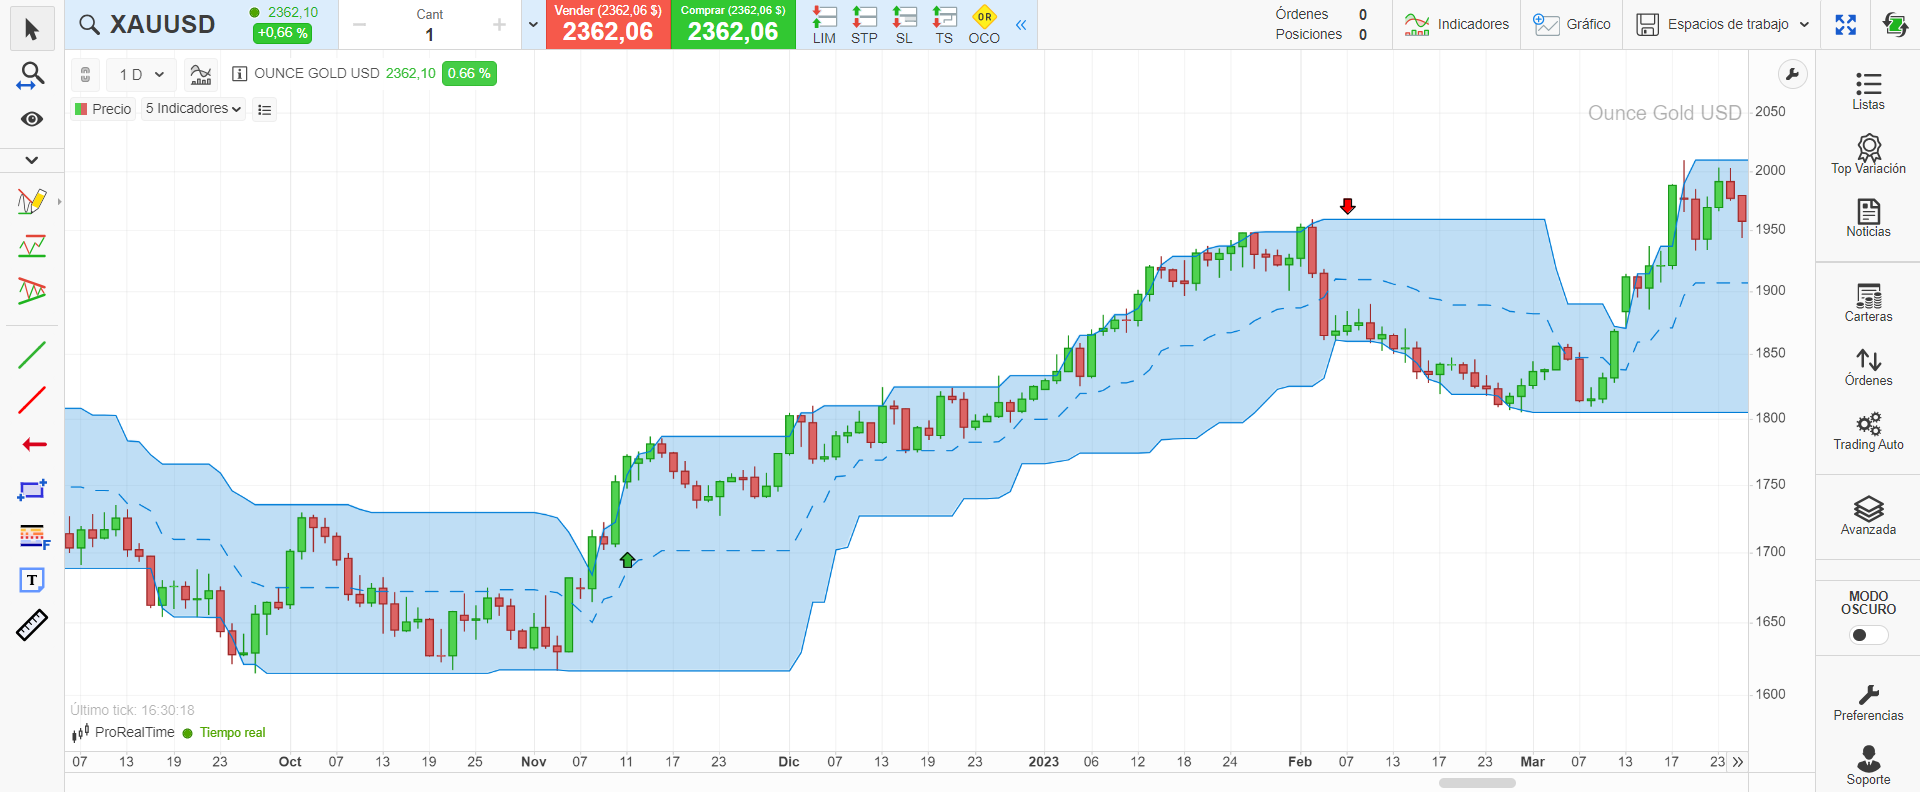The height and width of the screenshot is (792, 1920).
Task: Select LIM limit order type
Action: click(x=824, y=25)
